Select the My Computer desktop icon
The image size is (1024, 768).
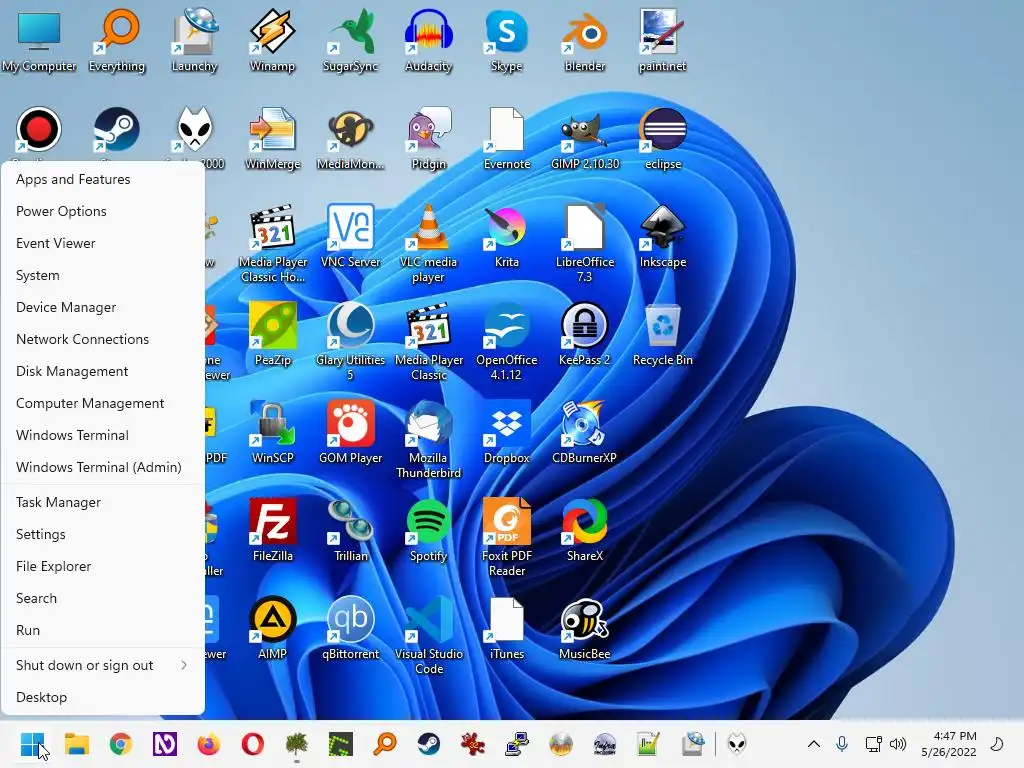click(39, 40)
